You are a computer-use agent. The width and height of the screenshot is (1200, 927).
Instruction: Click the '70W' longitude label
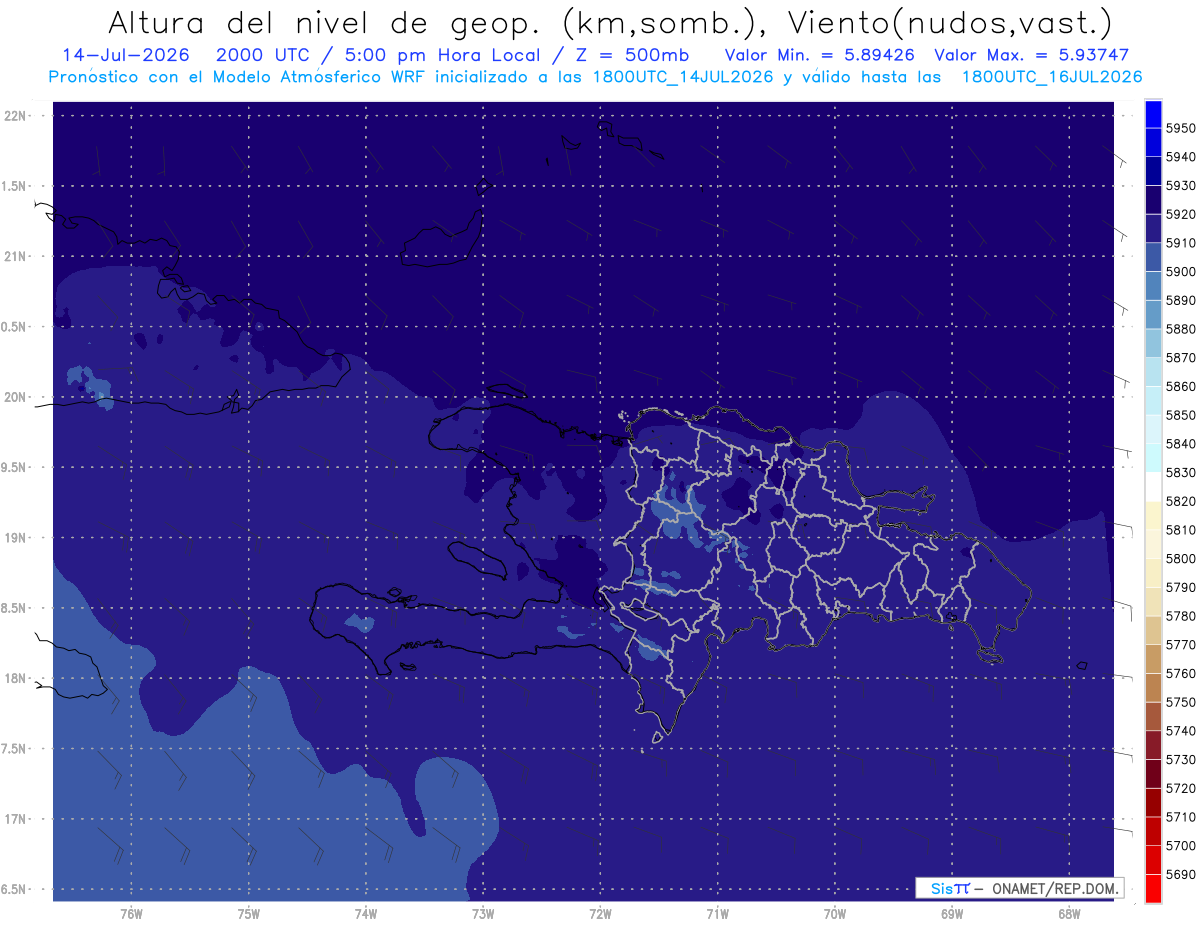pos(835,913)
